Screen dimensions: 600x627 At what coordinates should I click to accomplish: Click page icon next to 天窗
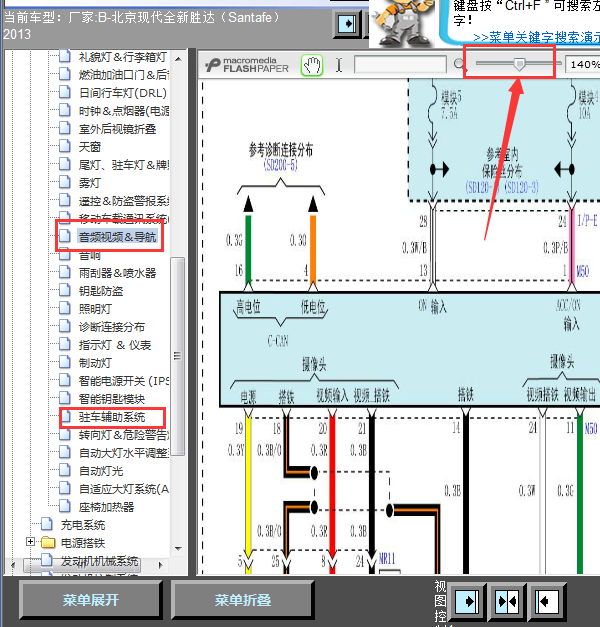coord(65,146)
